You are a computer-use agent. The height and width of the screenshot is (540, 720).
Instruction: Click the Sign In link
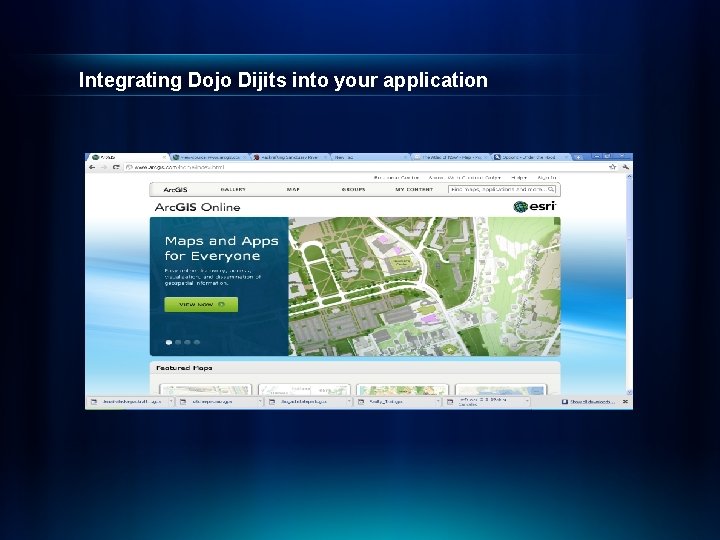coord(547,177)
